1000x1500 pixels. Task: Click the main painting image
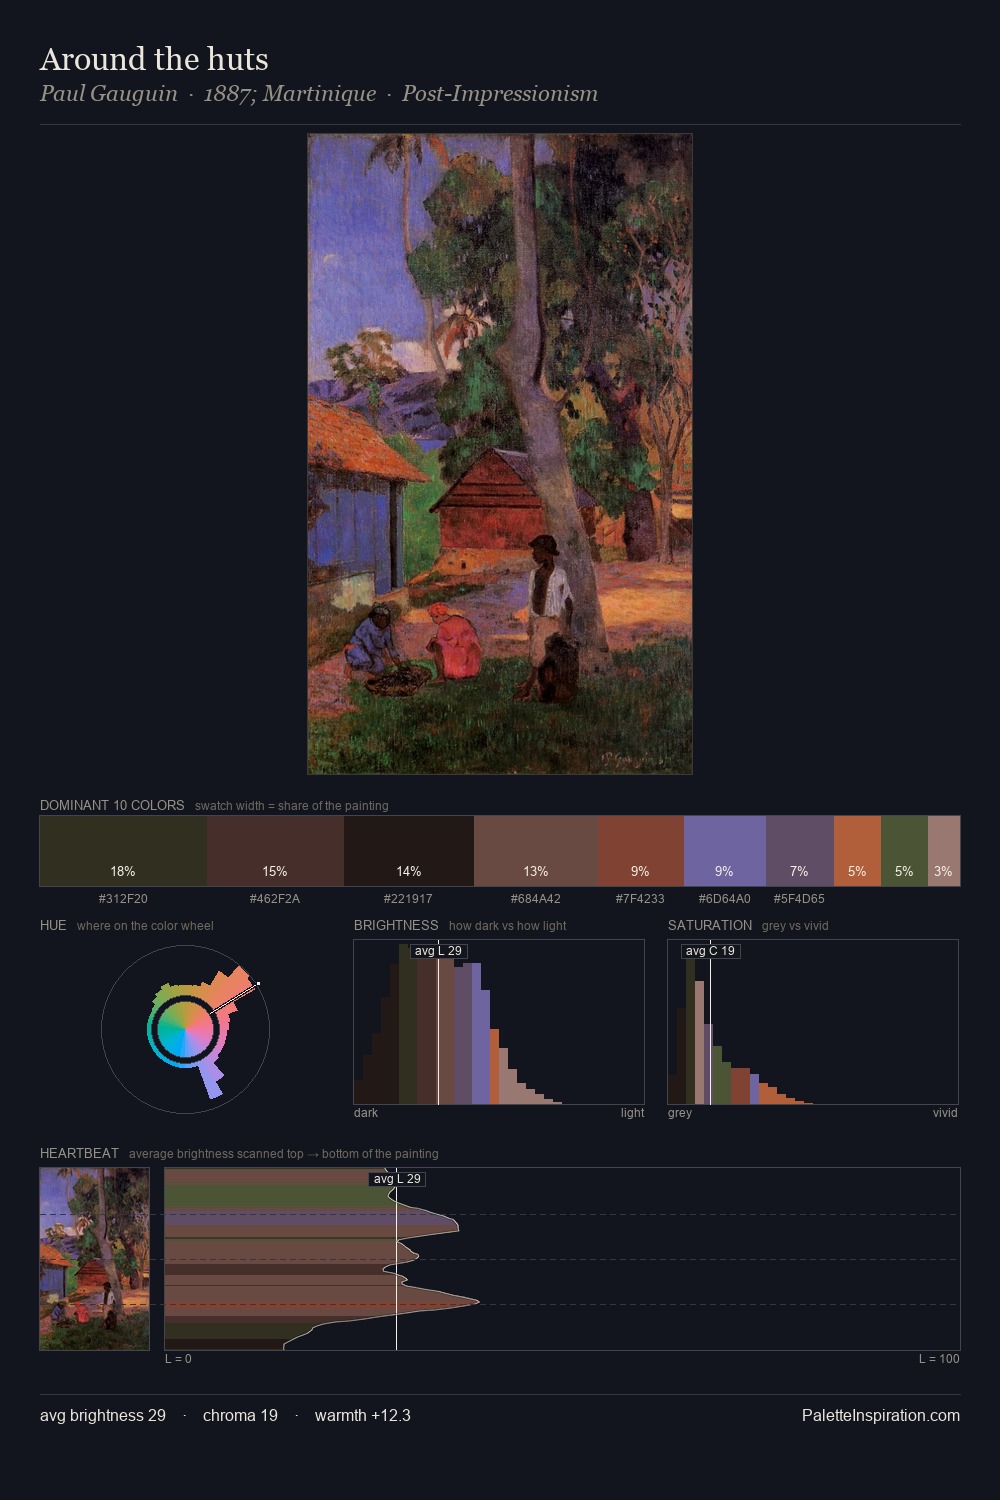(x=500, y=454)
